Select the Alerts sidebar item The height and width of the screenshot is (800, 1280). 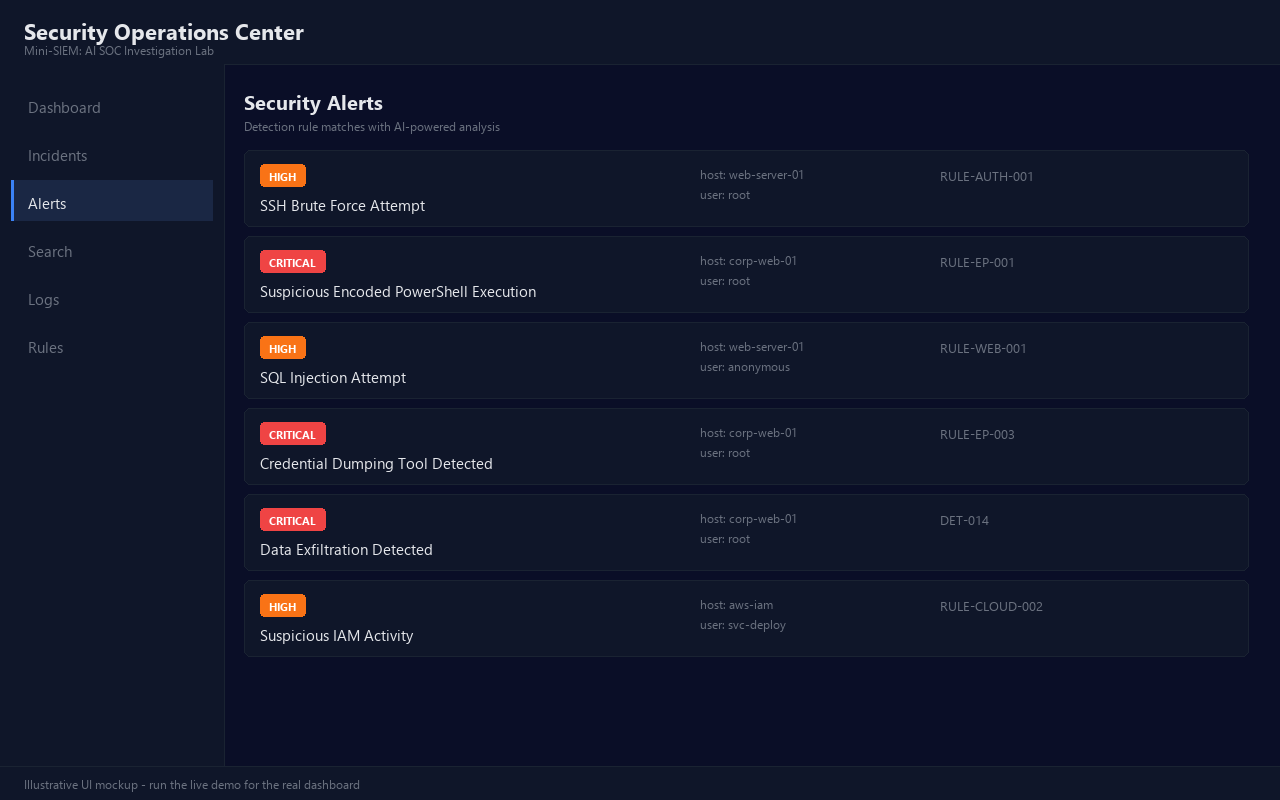click(112, 204)
